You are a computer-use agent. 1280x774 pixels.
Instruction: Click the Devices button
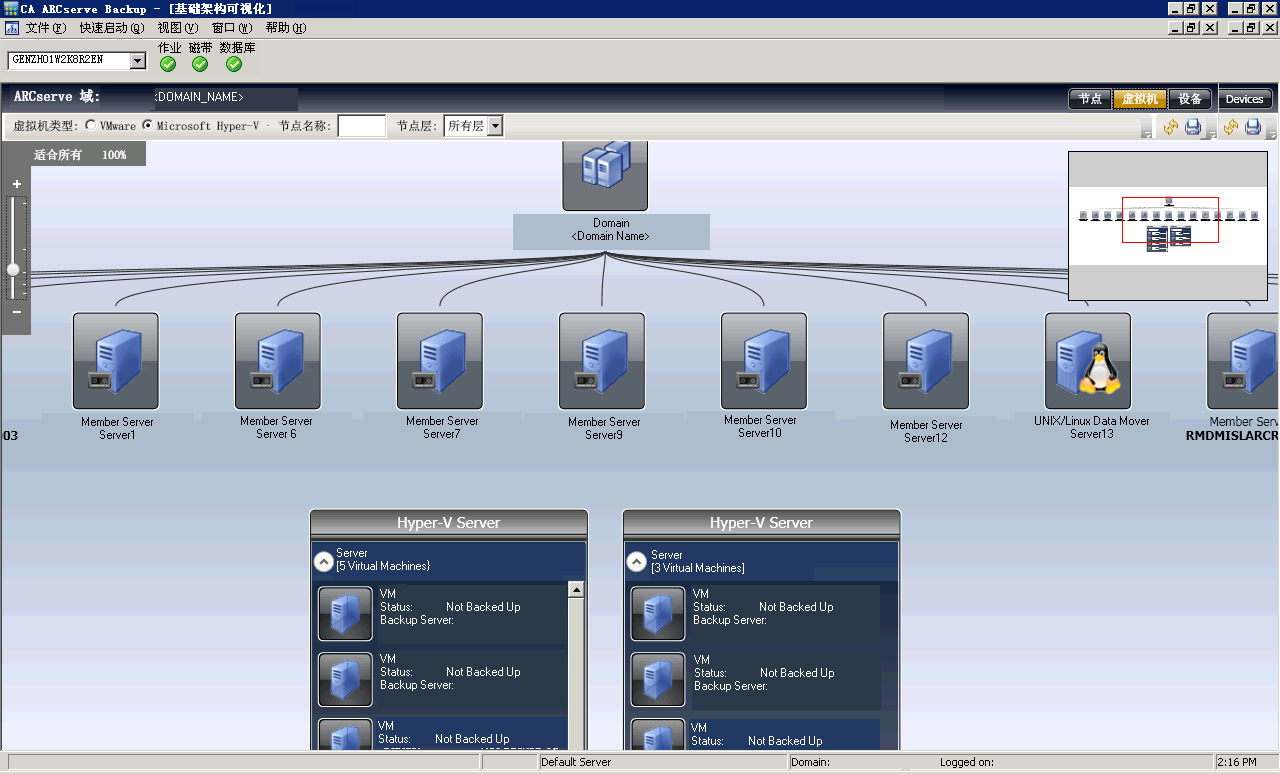tap(1245, 99)
